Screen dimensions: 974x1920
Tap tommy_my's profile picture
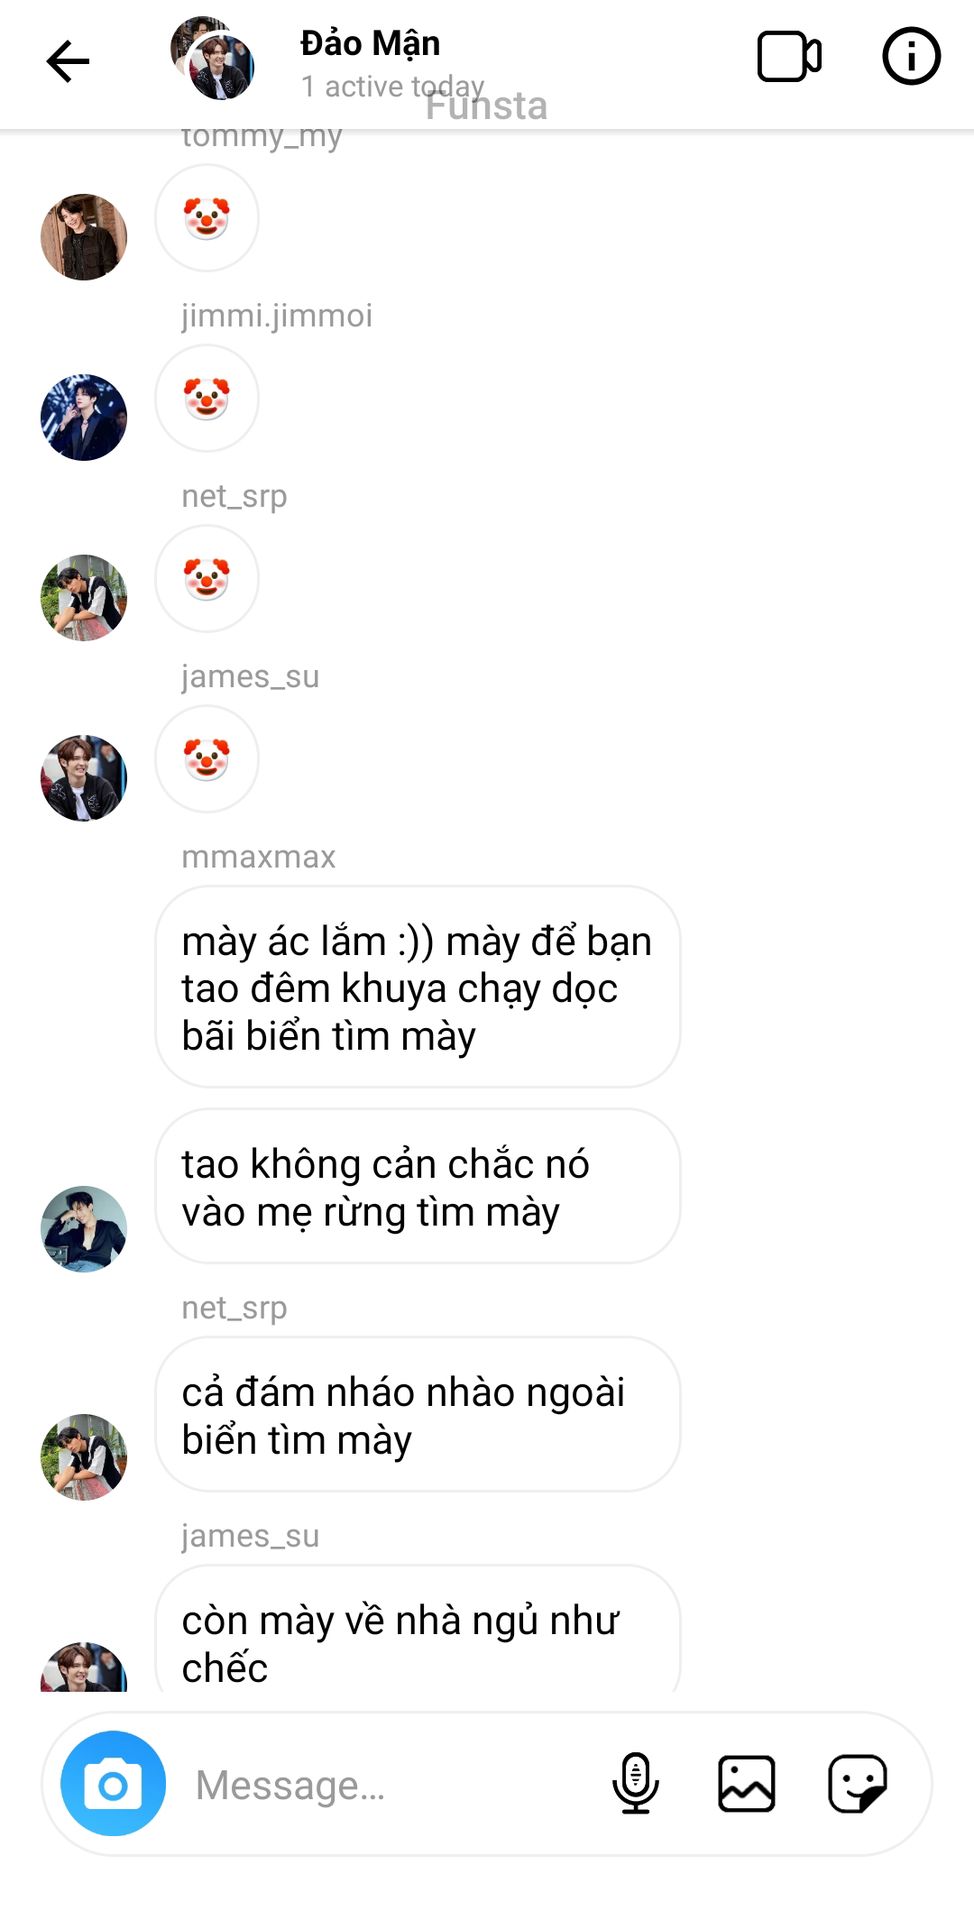tap(84, 237)
